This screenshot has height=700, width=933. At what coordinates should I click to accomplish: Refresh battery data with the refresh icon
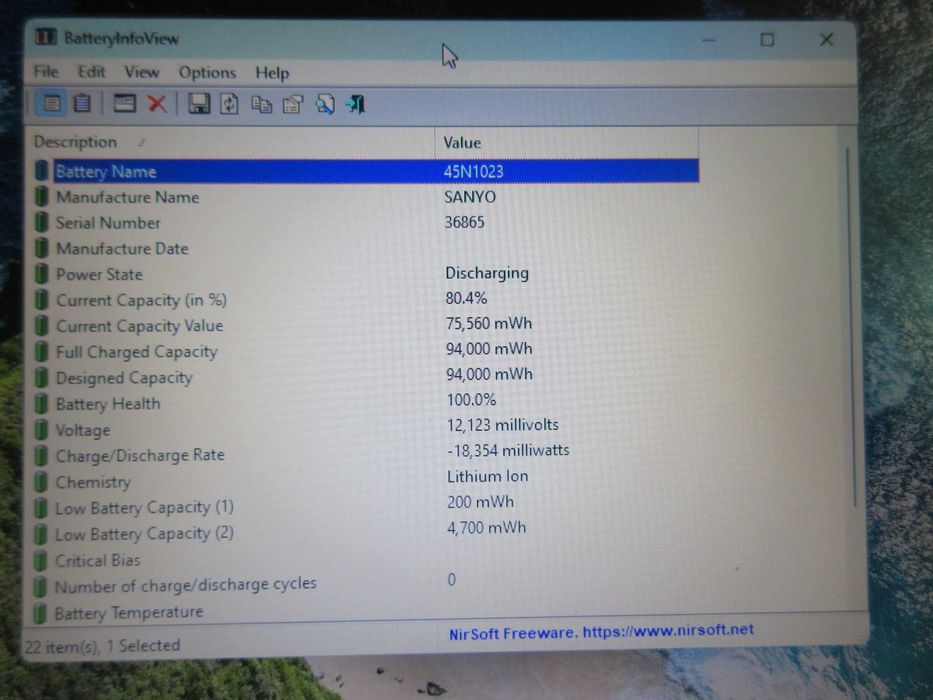[x=230, y=104]
